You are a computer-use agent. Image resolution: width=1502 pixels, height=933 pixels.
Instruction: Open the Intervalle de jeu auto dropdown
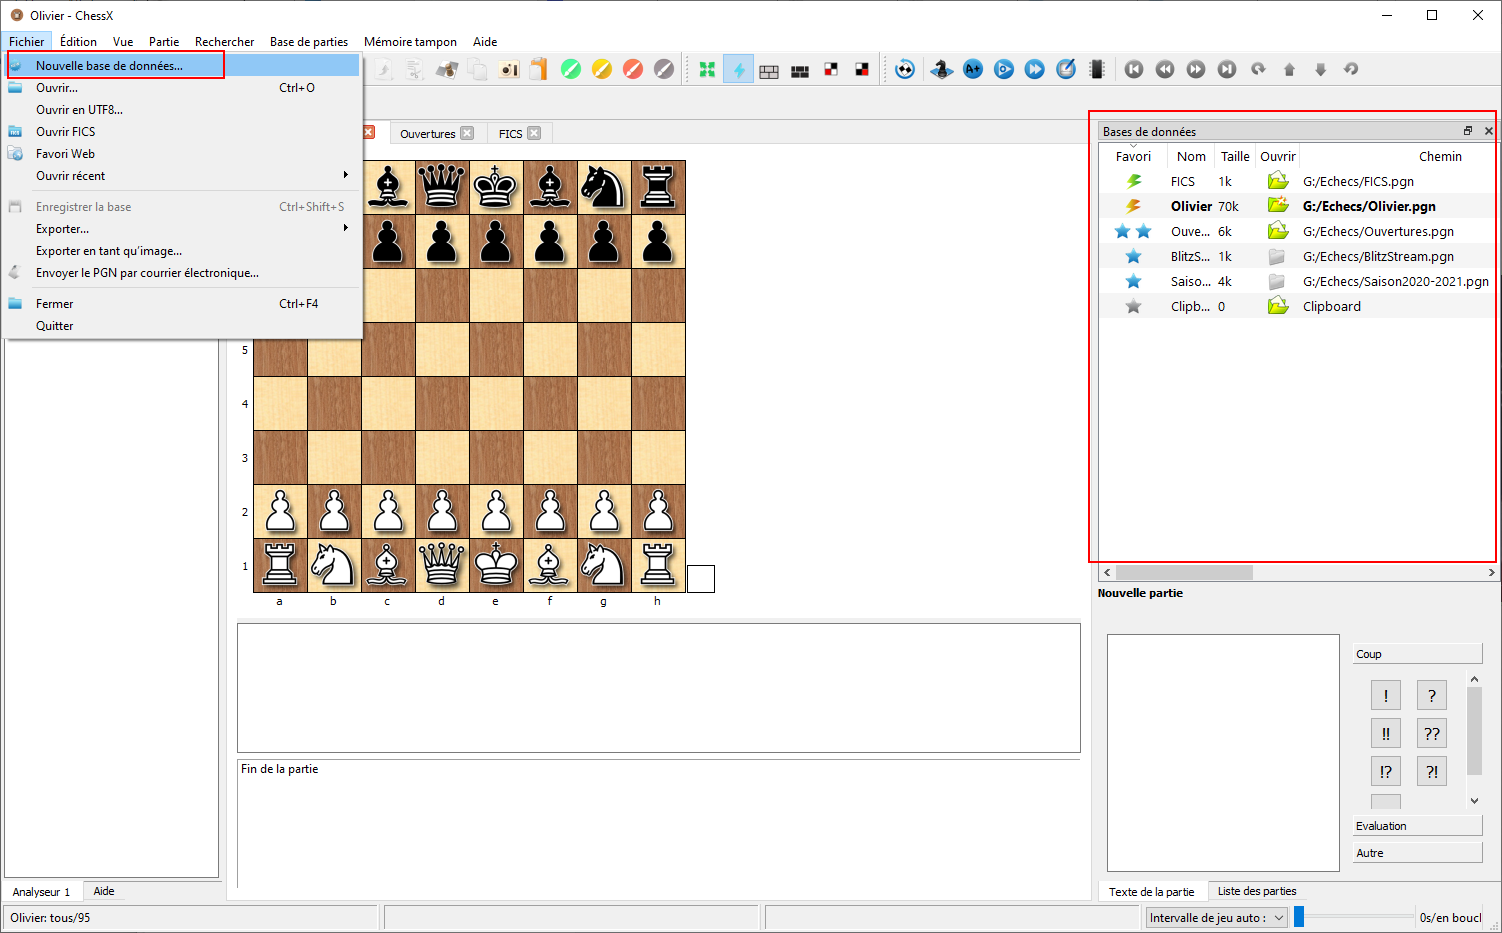(x=1217, y=918)
